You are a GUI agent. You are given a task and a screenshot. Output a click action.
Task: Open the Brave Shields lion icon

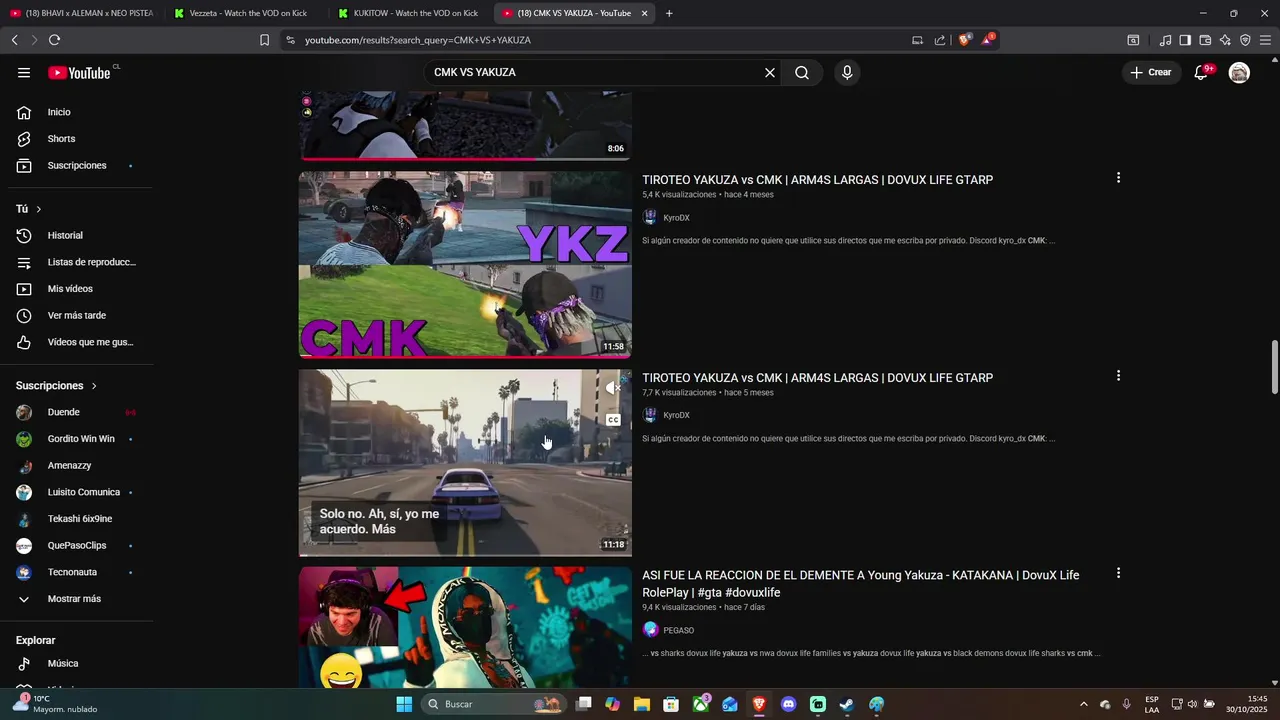coord(964,40)
